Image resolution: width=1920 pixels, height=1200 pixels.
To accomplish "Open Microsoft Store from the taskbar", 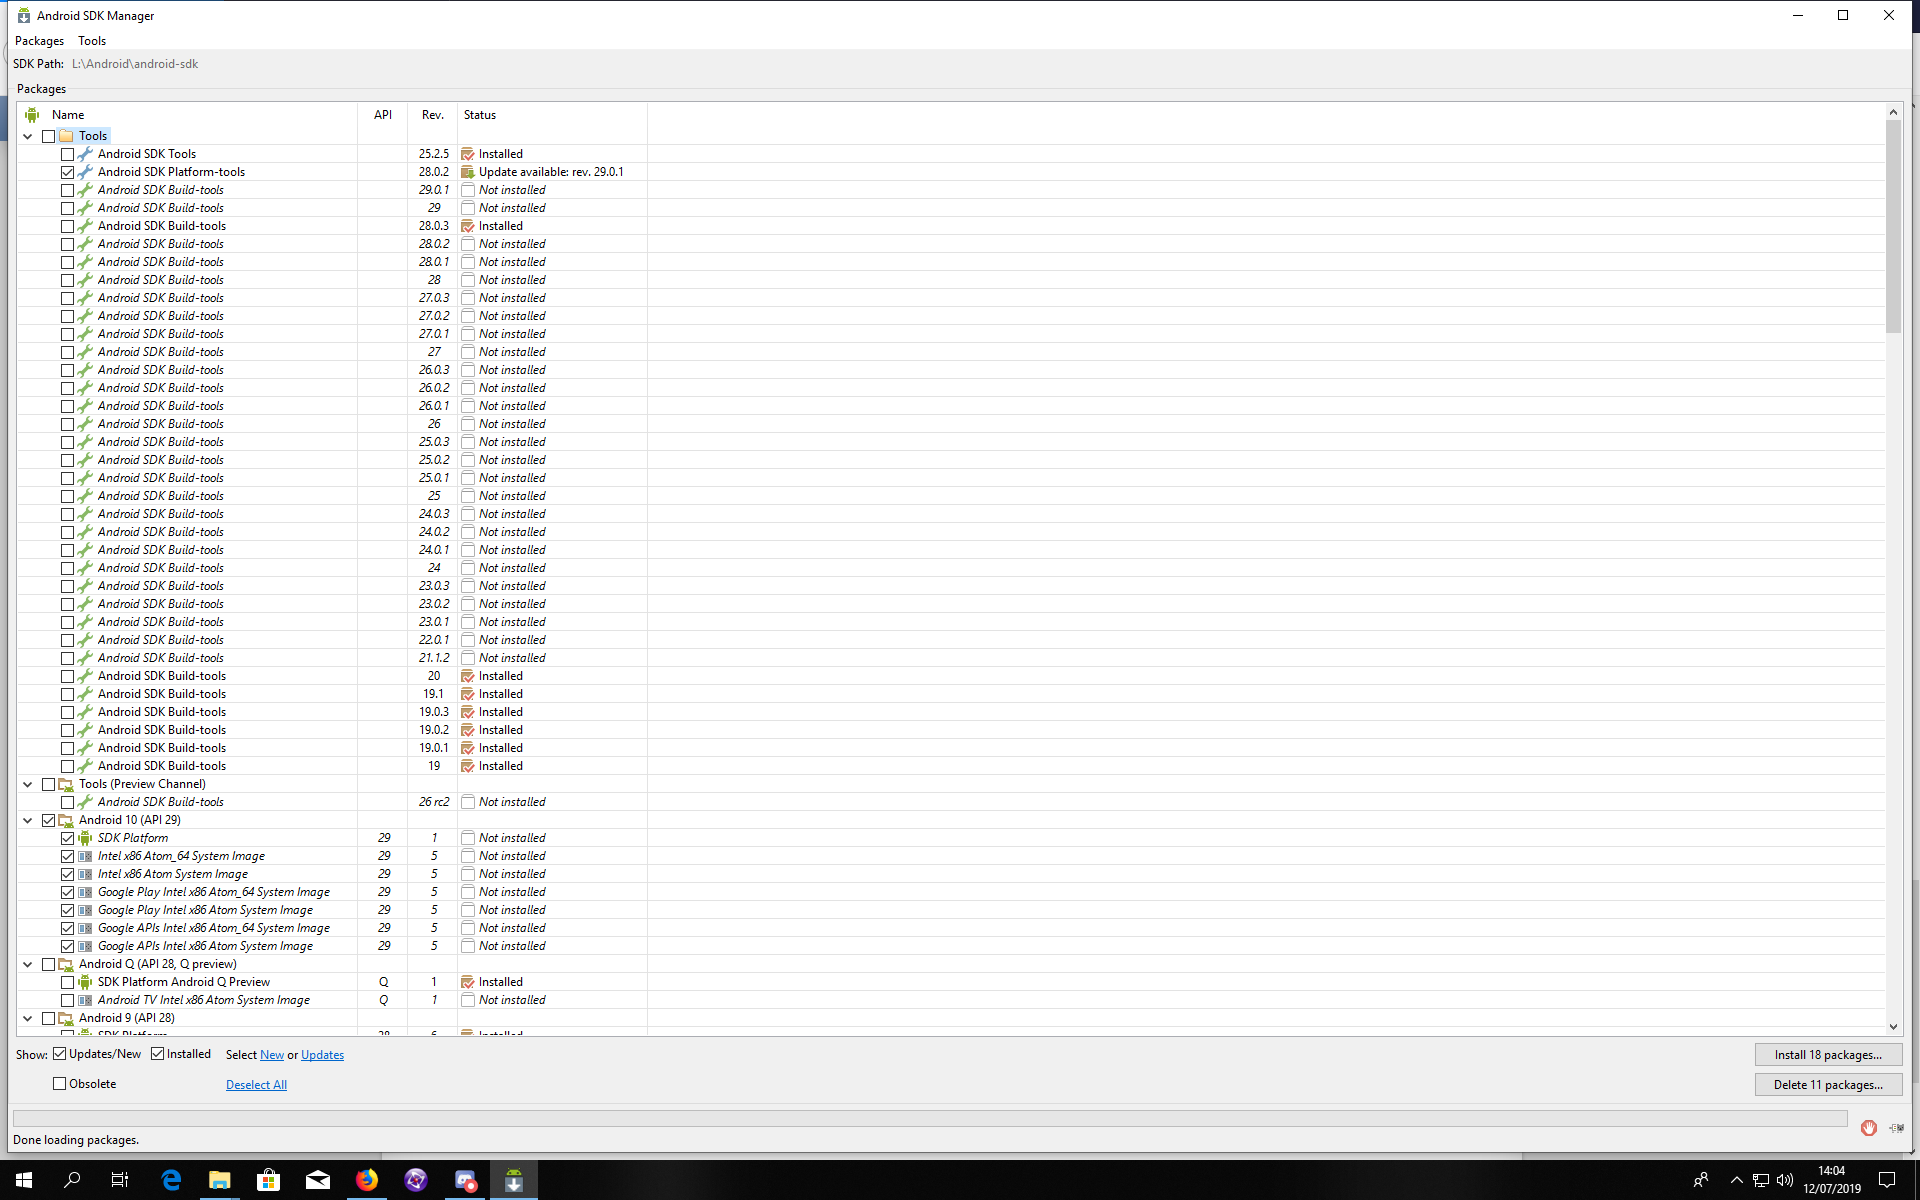I will (x=269, y=1180).
